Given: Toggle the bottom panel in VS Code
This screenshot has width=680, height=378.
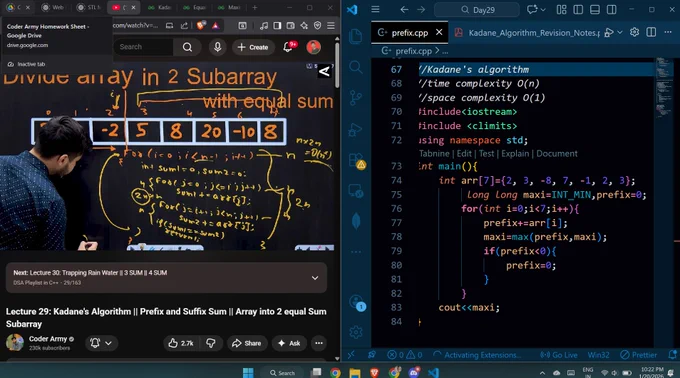Looking at the screenshot, I should 595,9.
